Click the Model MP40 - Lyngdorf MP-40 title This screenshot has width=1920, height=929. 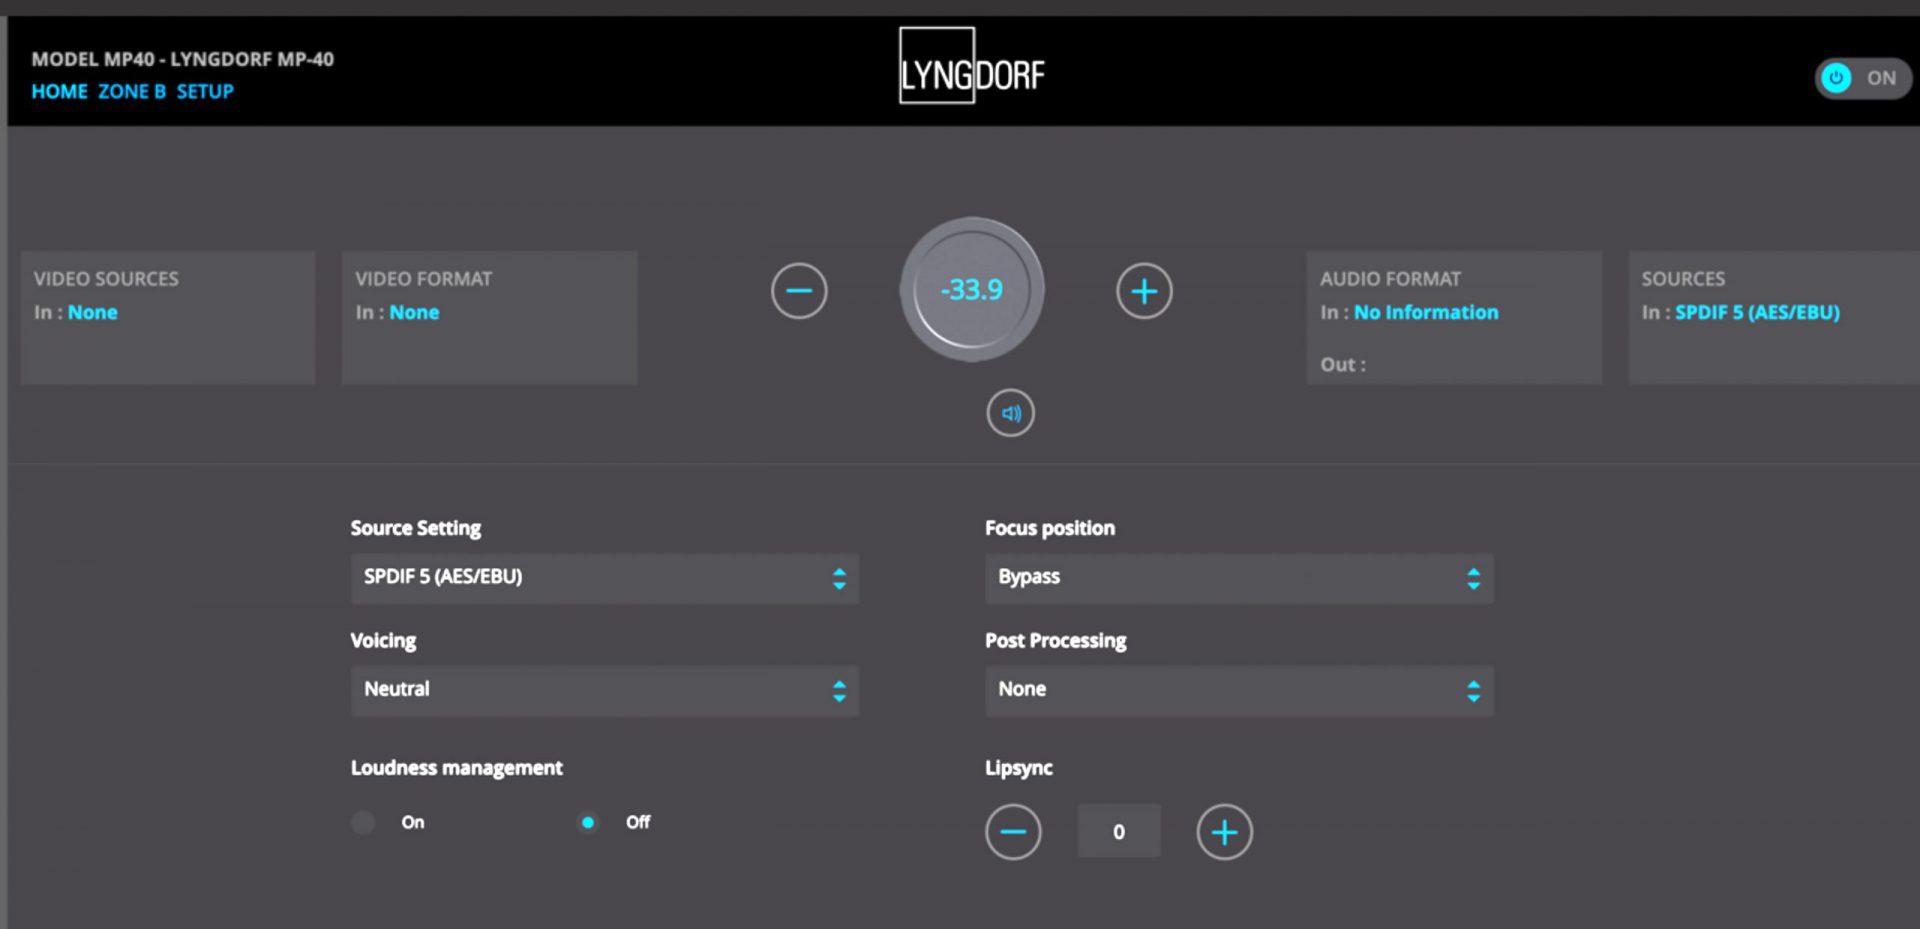pos(183,59)
